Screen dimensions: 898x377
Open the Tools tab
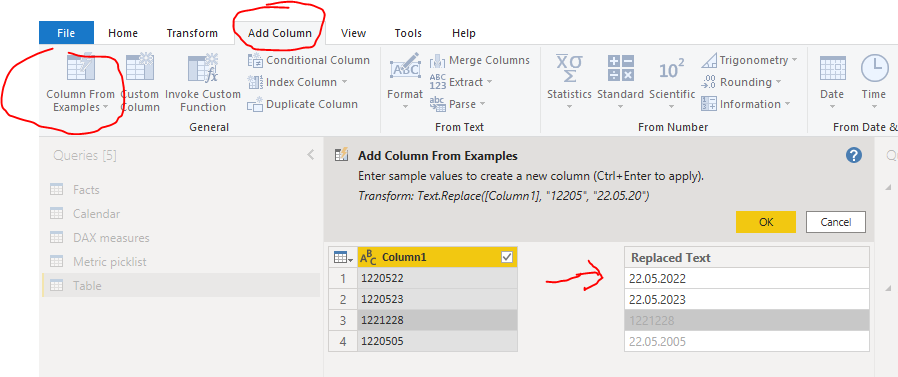(408, 33)
